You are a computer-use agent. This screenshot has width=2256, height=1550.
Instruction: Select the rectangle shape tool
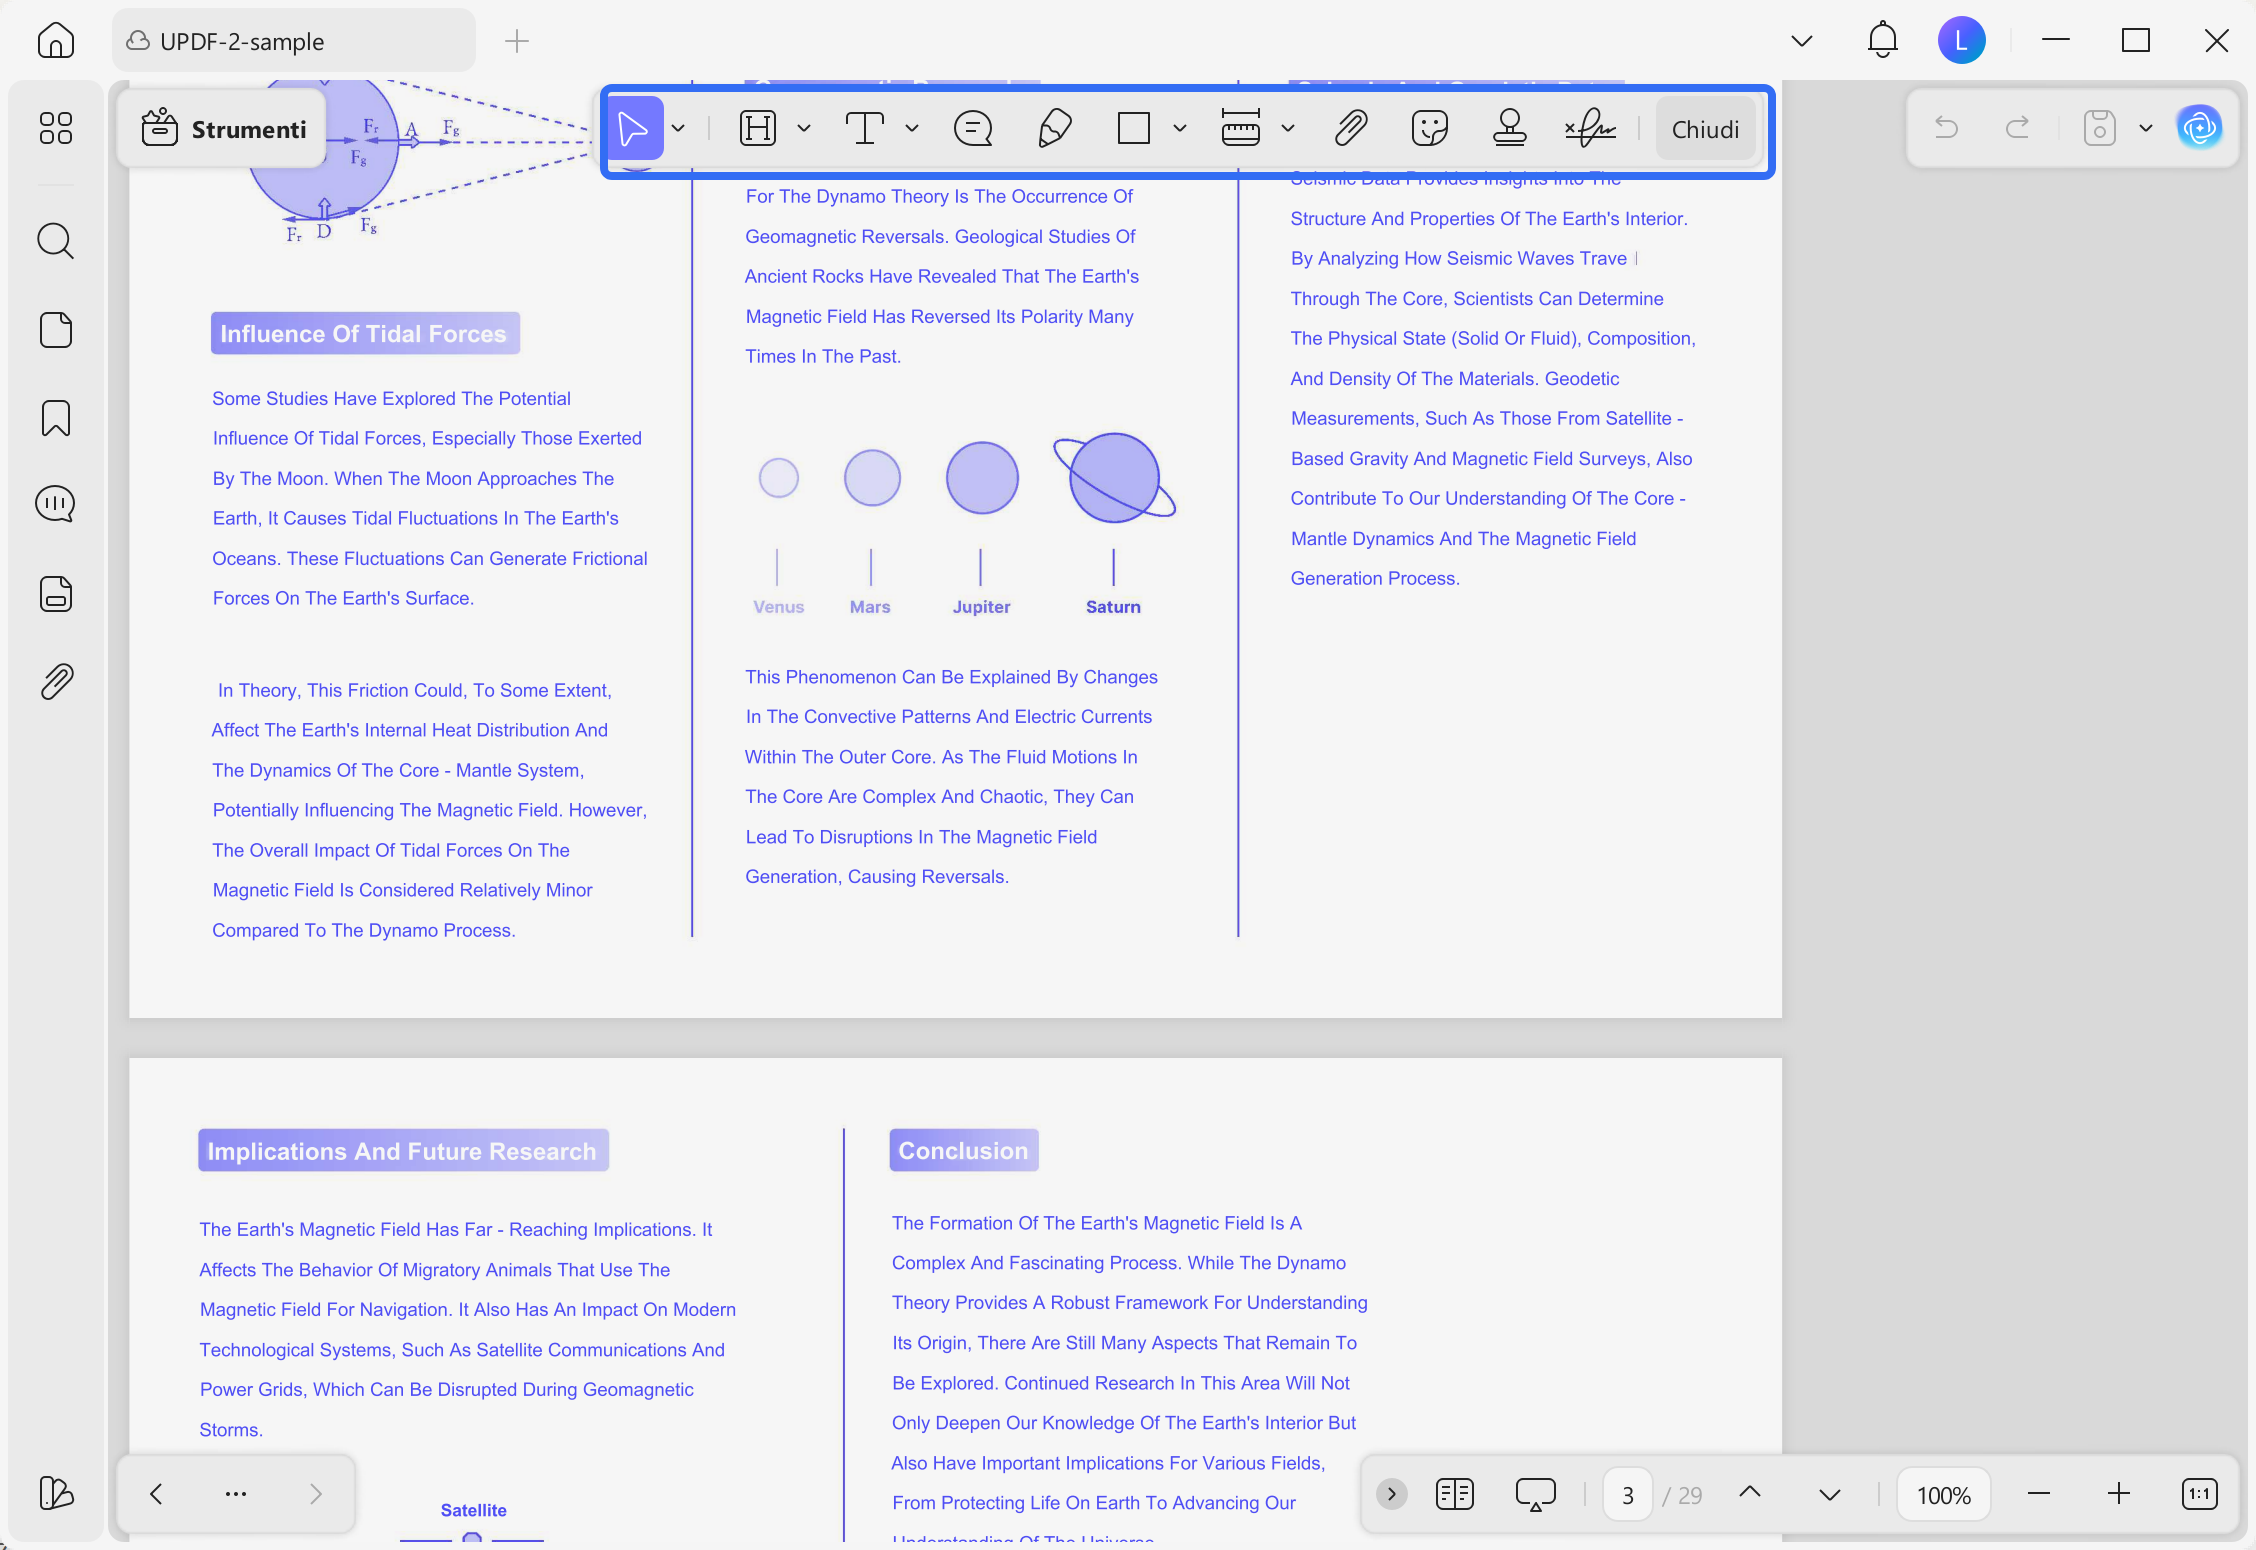[x=1134, y=129]
